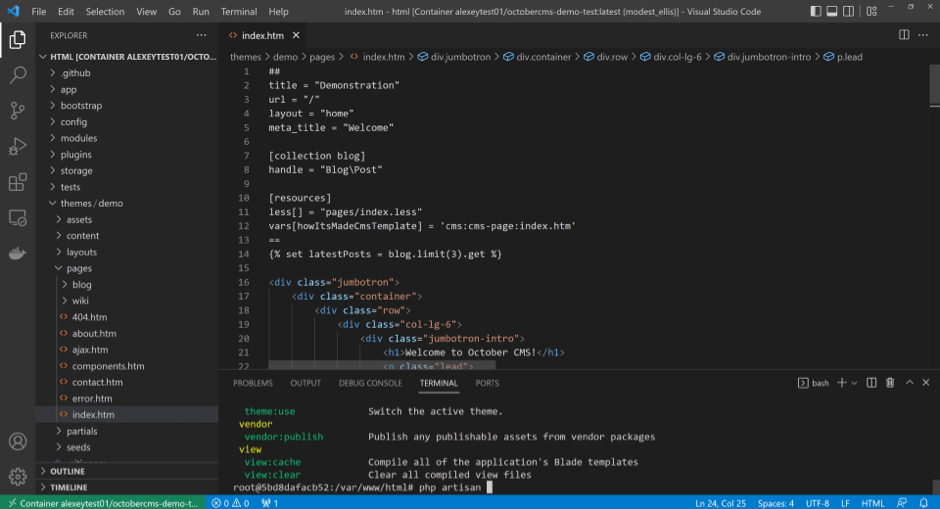Open errors and warnings count in status bar
This screenshot has height=509, width=940.
[230, 503]
